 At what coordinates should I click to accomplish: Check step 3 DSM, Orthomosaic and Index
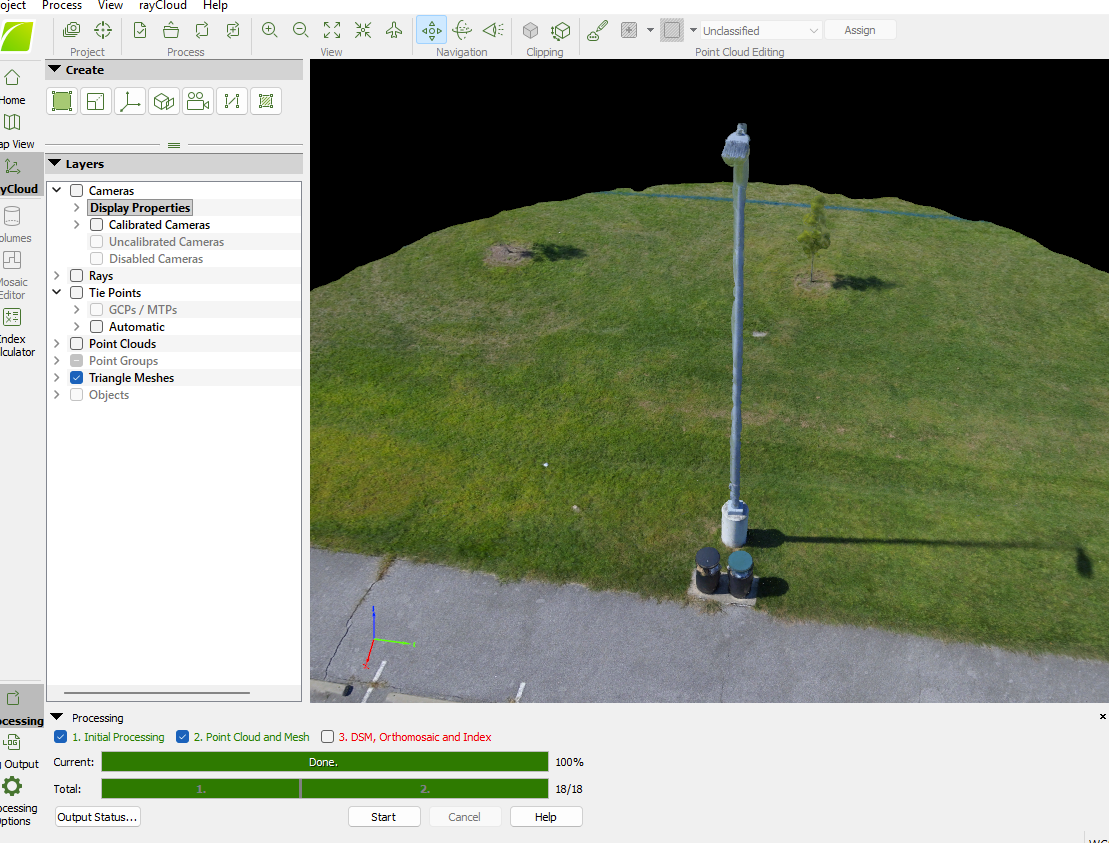pos(327,737)
